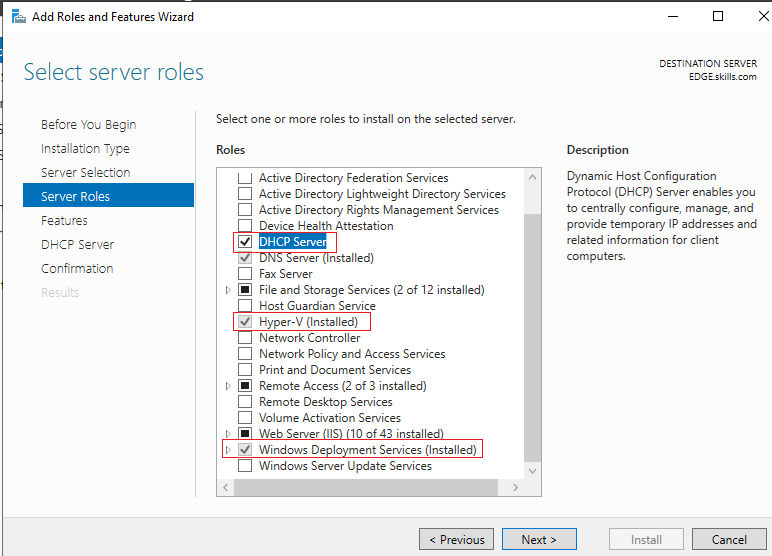The width and height of the screenshot is (772, 556).
Task: Maximize the Add Roles wizard window
Action: tap(718, 16)
